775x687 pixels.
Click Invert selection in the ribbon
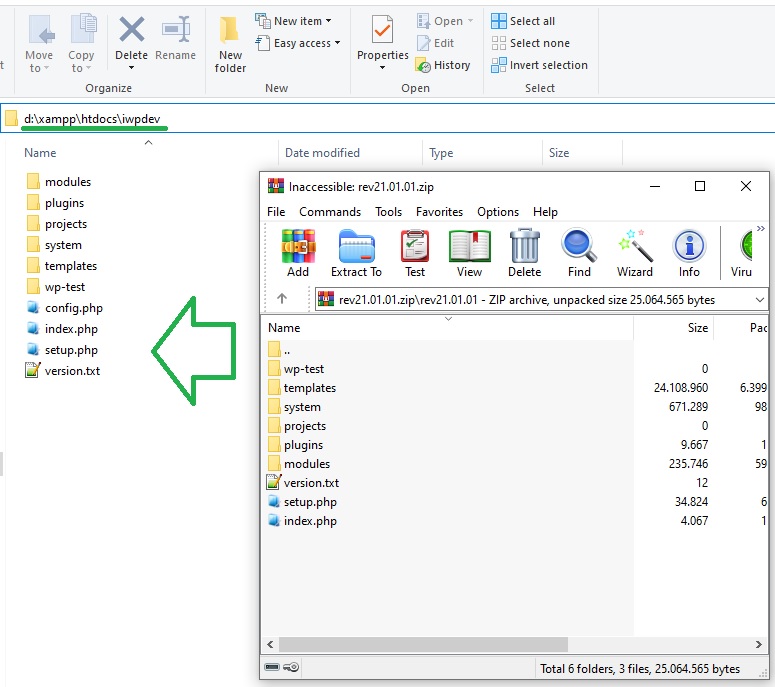click(x=538, y=65)
